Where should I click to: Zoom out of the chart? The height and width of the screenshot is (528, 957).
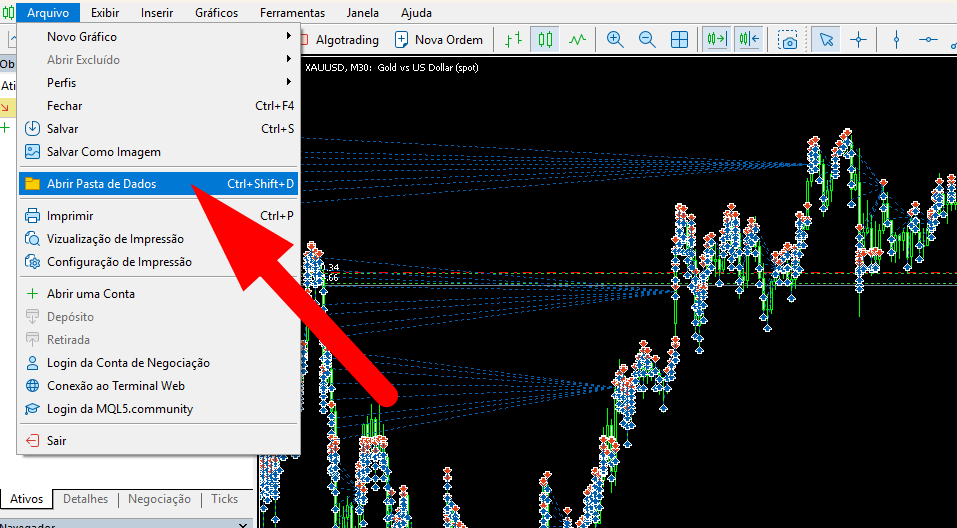(x=647, y=40)
